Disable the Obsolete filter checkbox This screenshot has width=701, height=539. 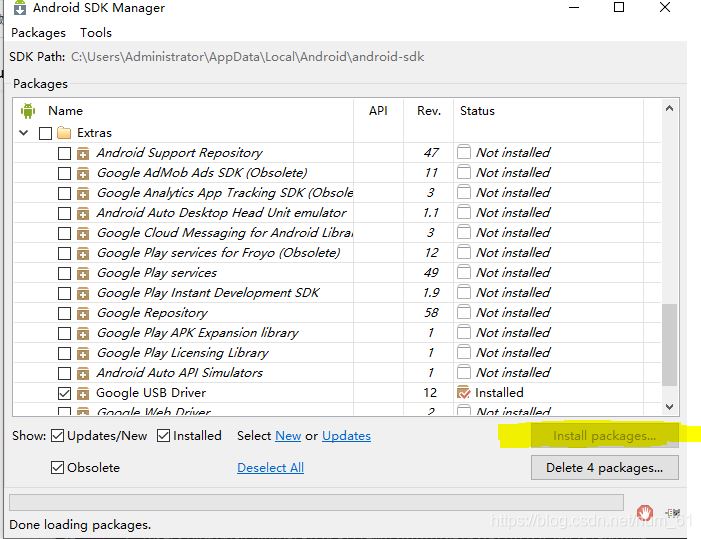coord(58,468)
